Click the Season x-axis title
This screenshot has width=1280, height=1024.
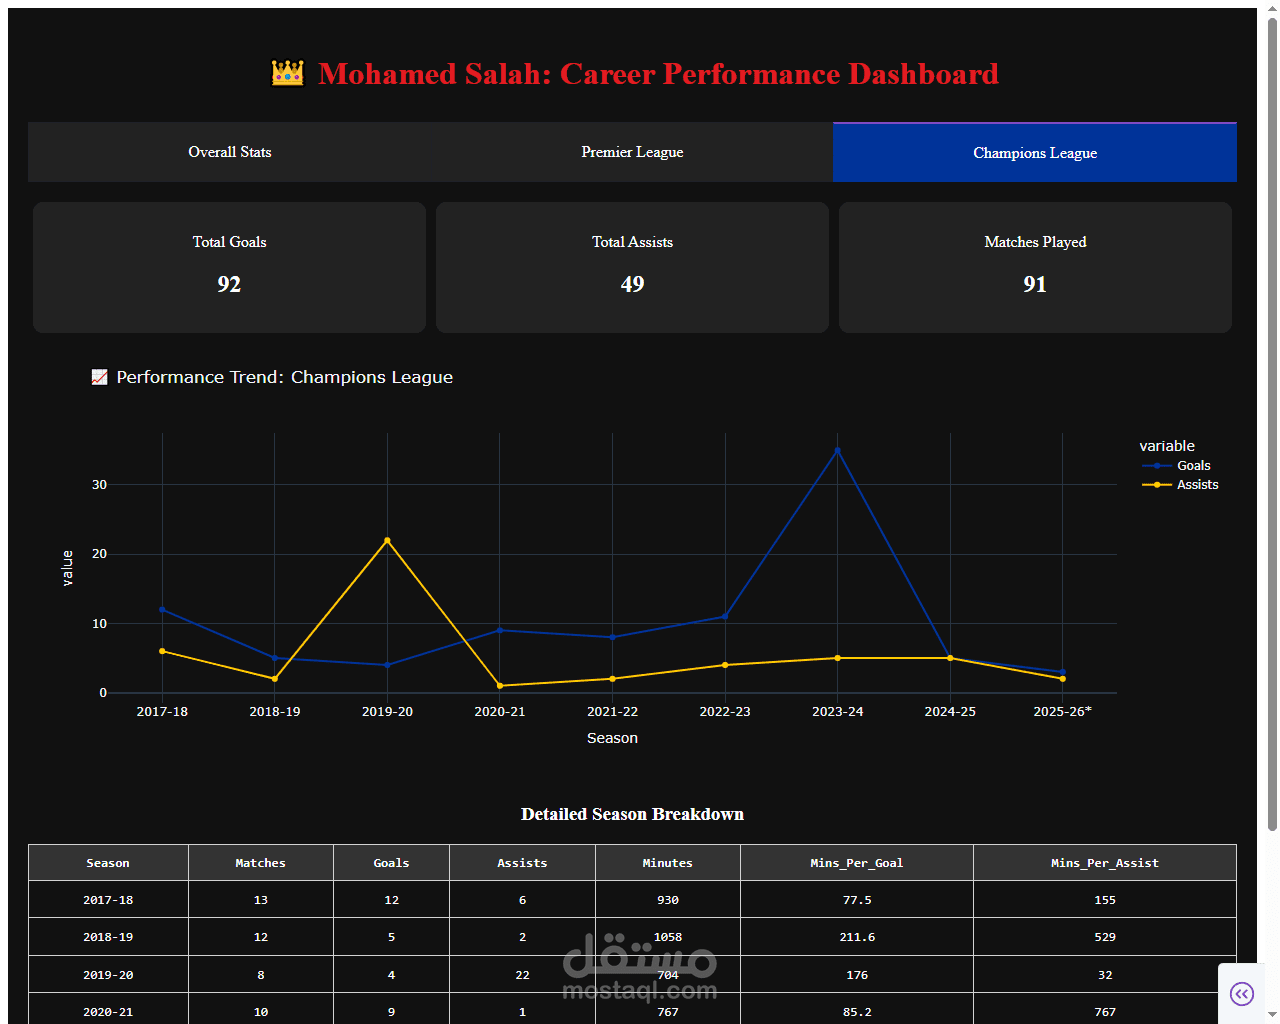pos(612,738)
